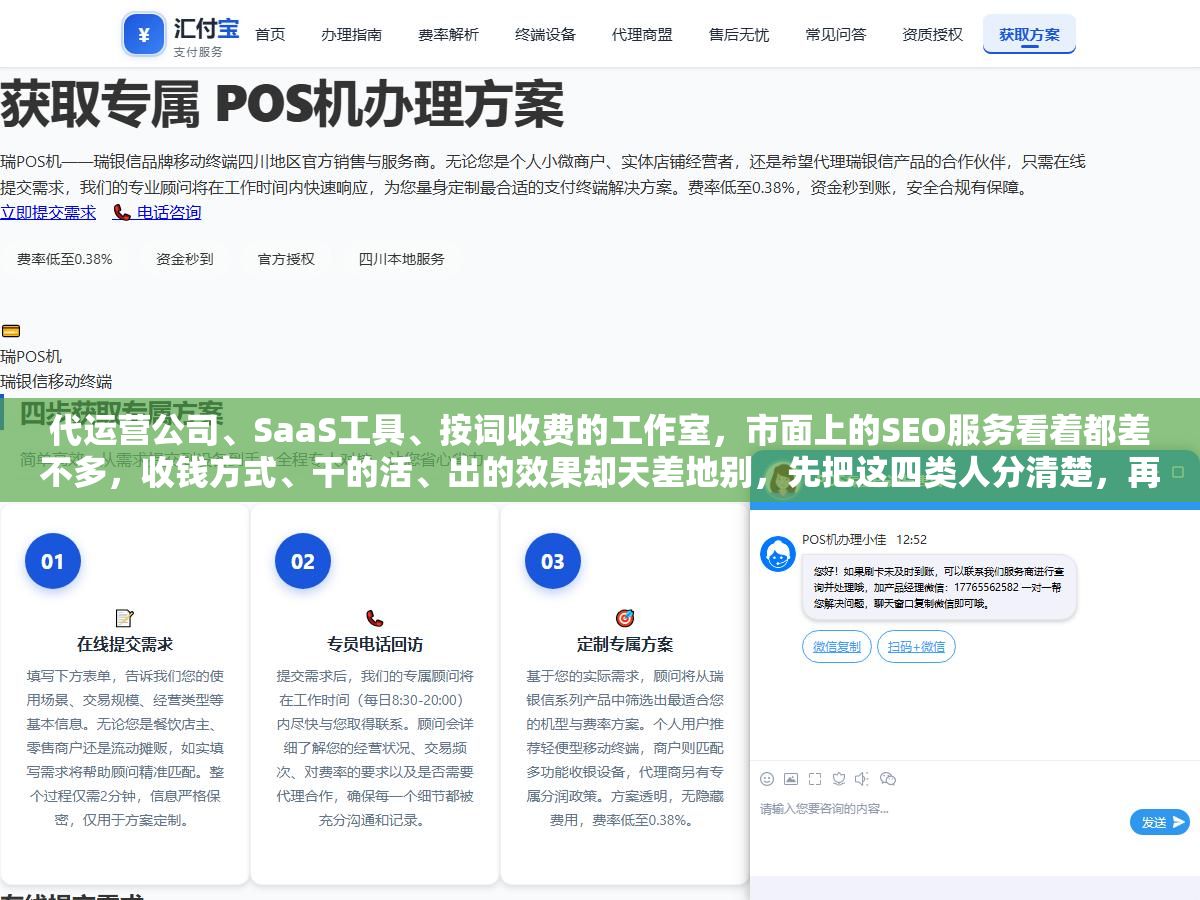Open 资质授权 navigation item
This screenshot has width=1200, height=900.
click(x=932, y=34)
